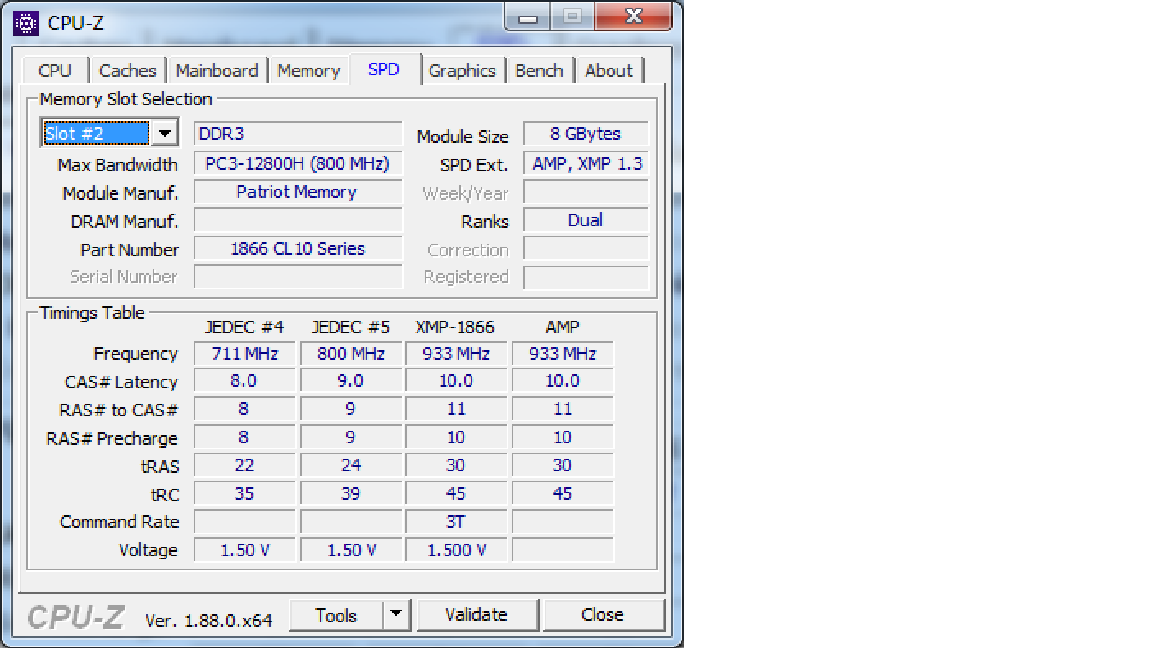The width and height of the screenshot is (1152, 648).
Task: Click the '11' RAS# to CAS# under XMP-1866
Action: tap(456, 408)
